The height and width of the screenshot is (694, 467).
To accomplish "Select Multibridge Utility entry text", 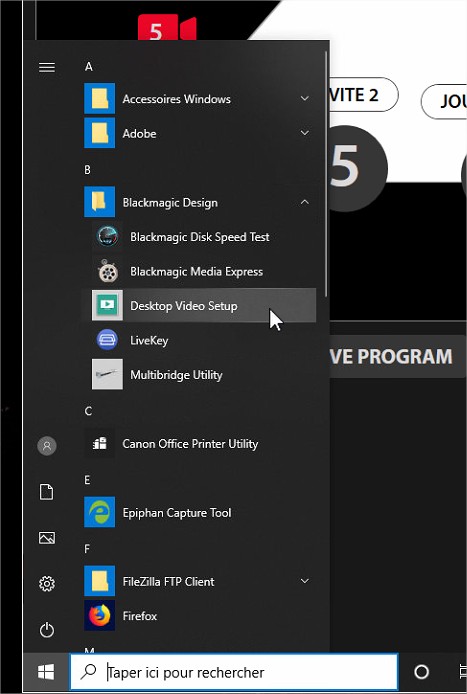I will [x=176, y=375].
